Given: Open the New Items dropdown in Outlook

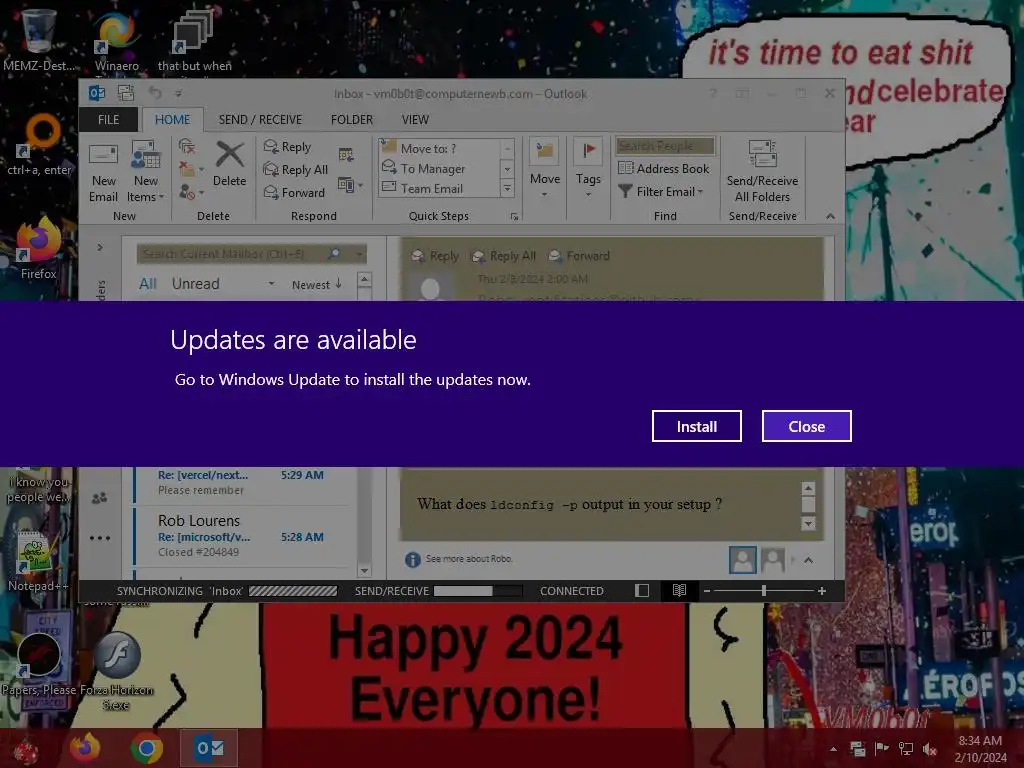Looking at the screenshot, I should pos(146,172).
